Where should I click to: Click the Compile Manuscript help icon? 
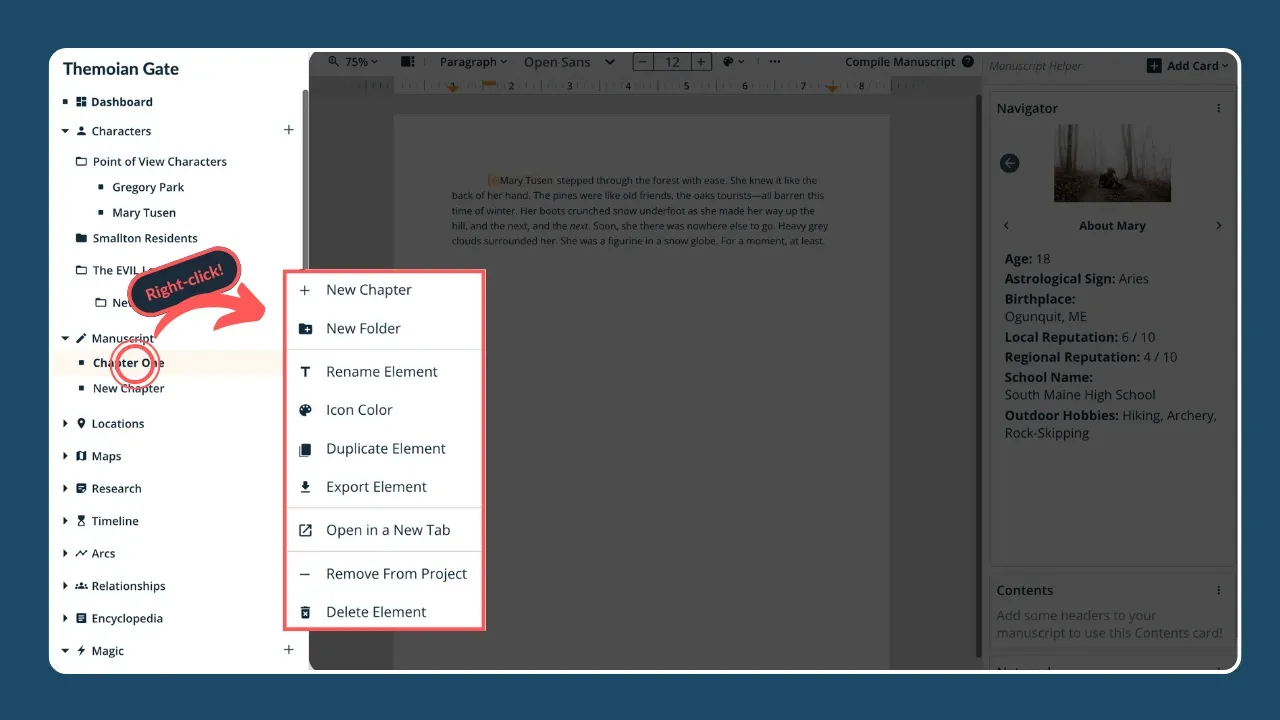tap(968, 62)
